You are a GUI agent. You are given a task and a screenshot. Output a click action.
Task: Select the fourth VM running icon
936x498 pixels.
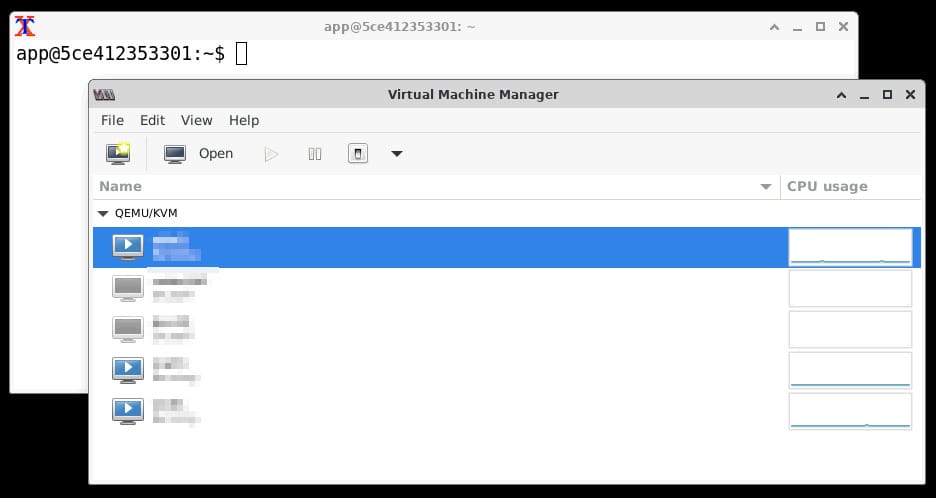point(128,370)
